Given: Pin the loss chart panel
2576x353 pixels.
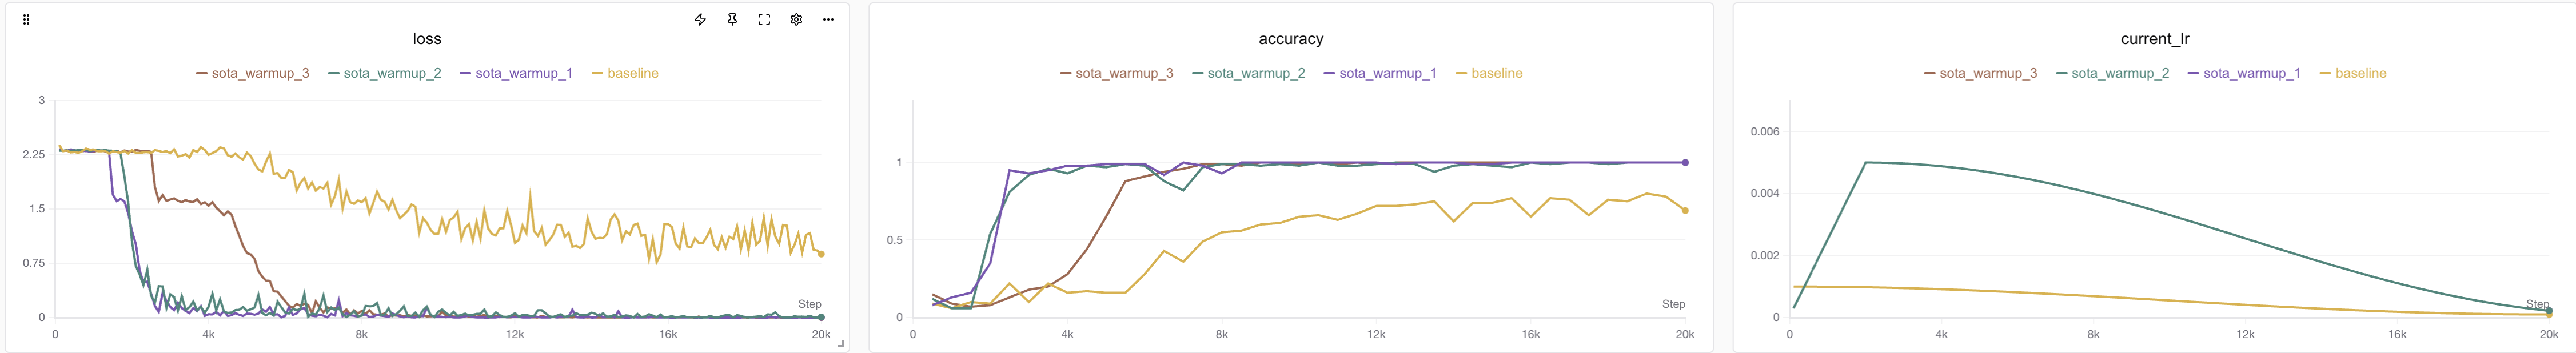Looking at the screenshot, I should tap(732, 19).
